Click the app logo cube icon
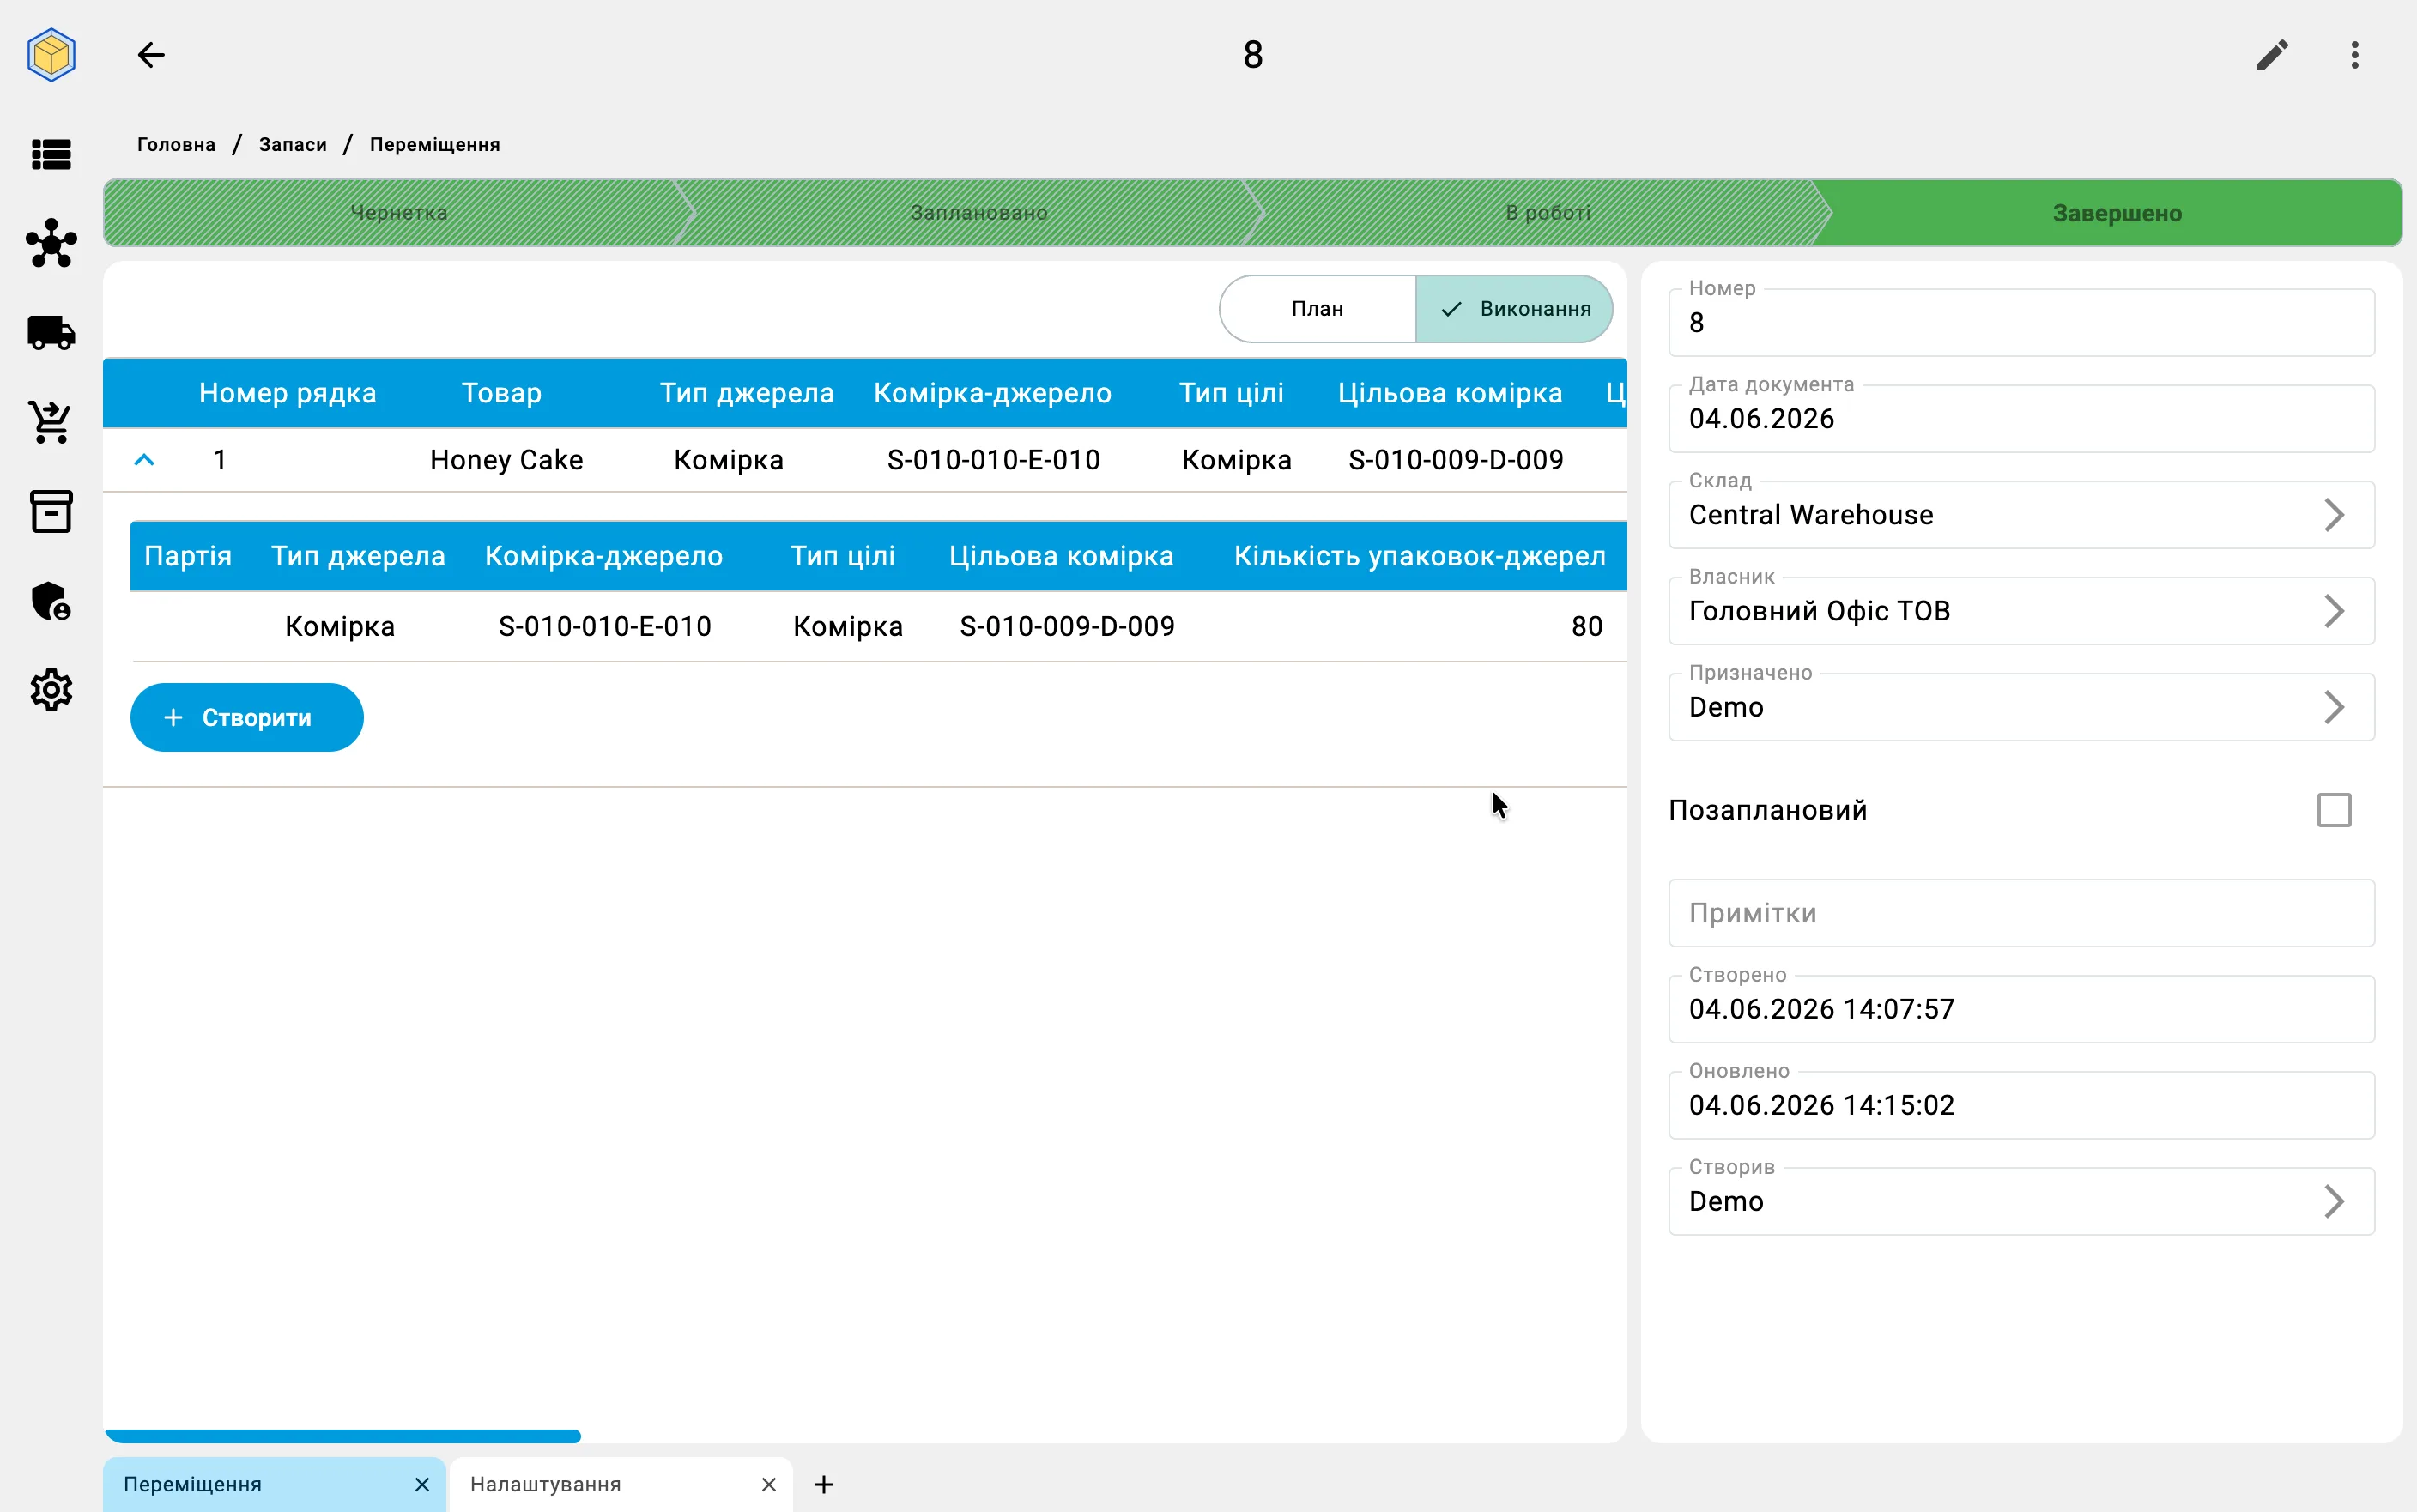 tap(51, 54)
